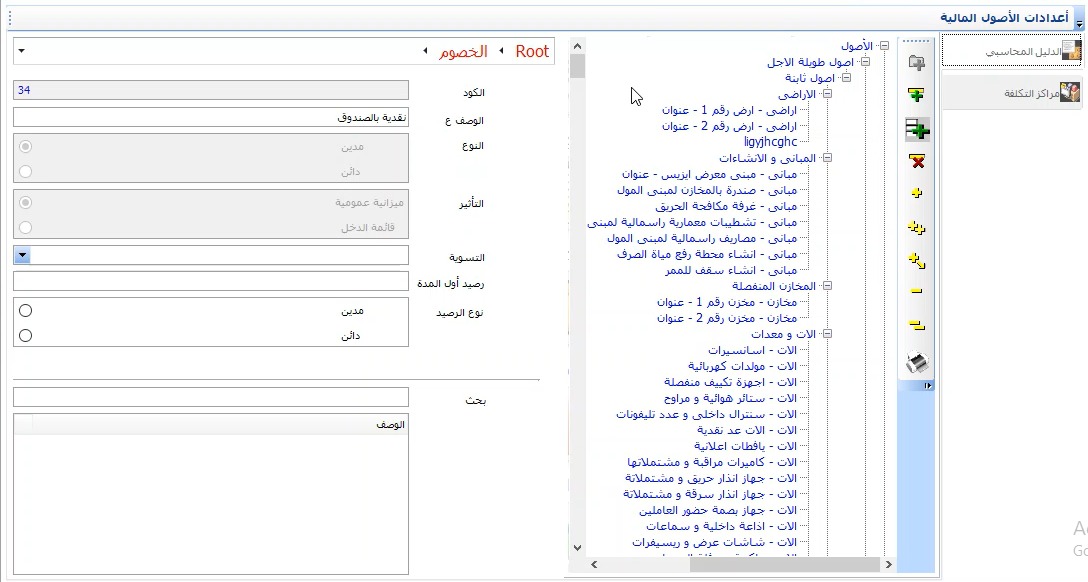Select دائن radio under نوع الرصيد

pyautogui.click(x=26, y=335)
